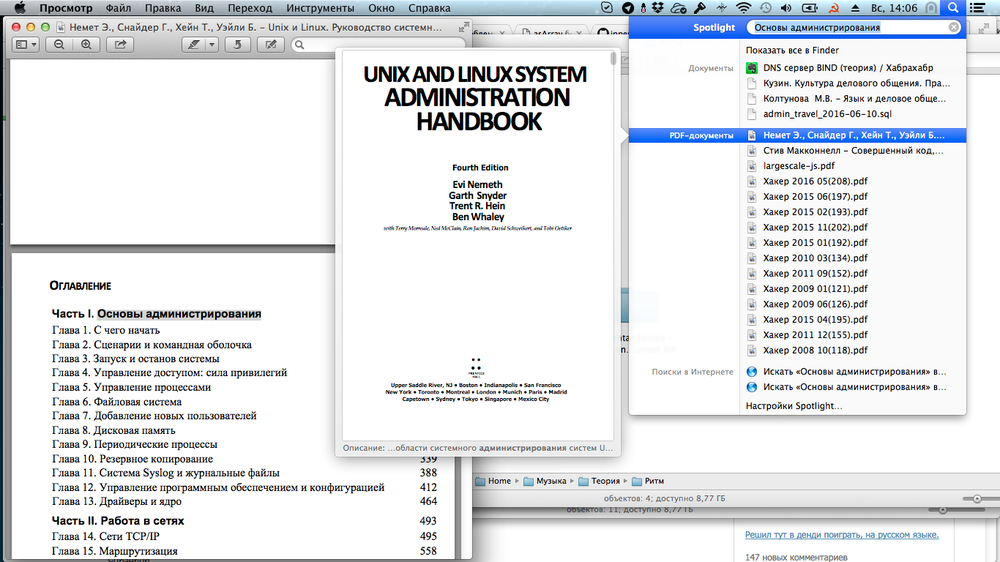Click the share button in Preview toolbar
Image resolution: width=1000 pixels, height=562 pixels.
click(x=119, y=45)
